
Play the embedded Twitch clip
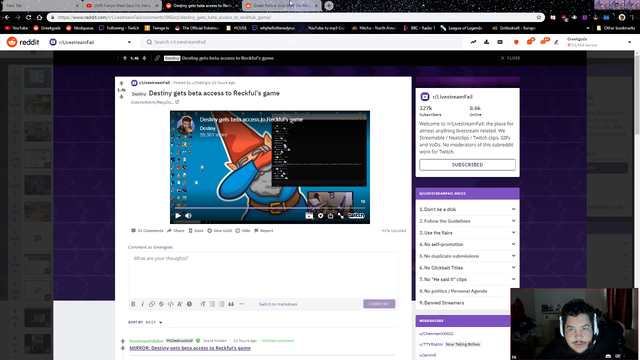pyautogui.click(x=178, y=216)
